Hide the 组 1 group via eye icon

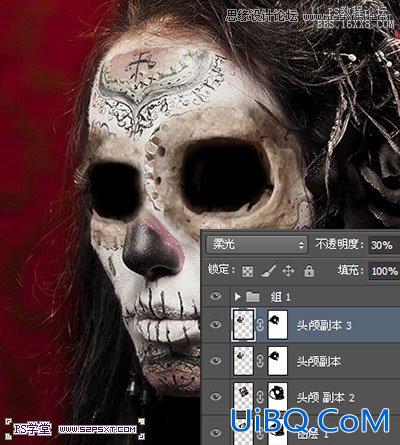(216, 296)
